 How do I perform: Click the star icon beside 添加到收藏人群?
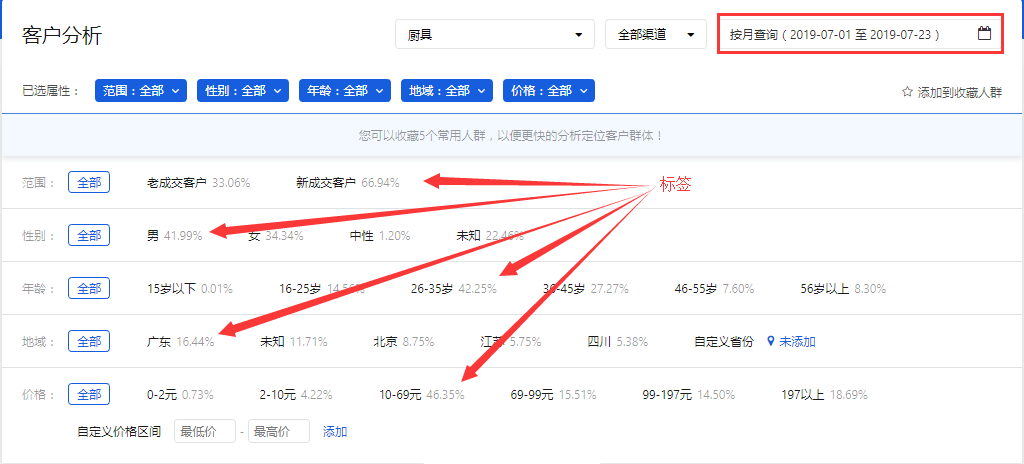tap(906, 92)
